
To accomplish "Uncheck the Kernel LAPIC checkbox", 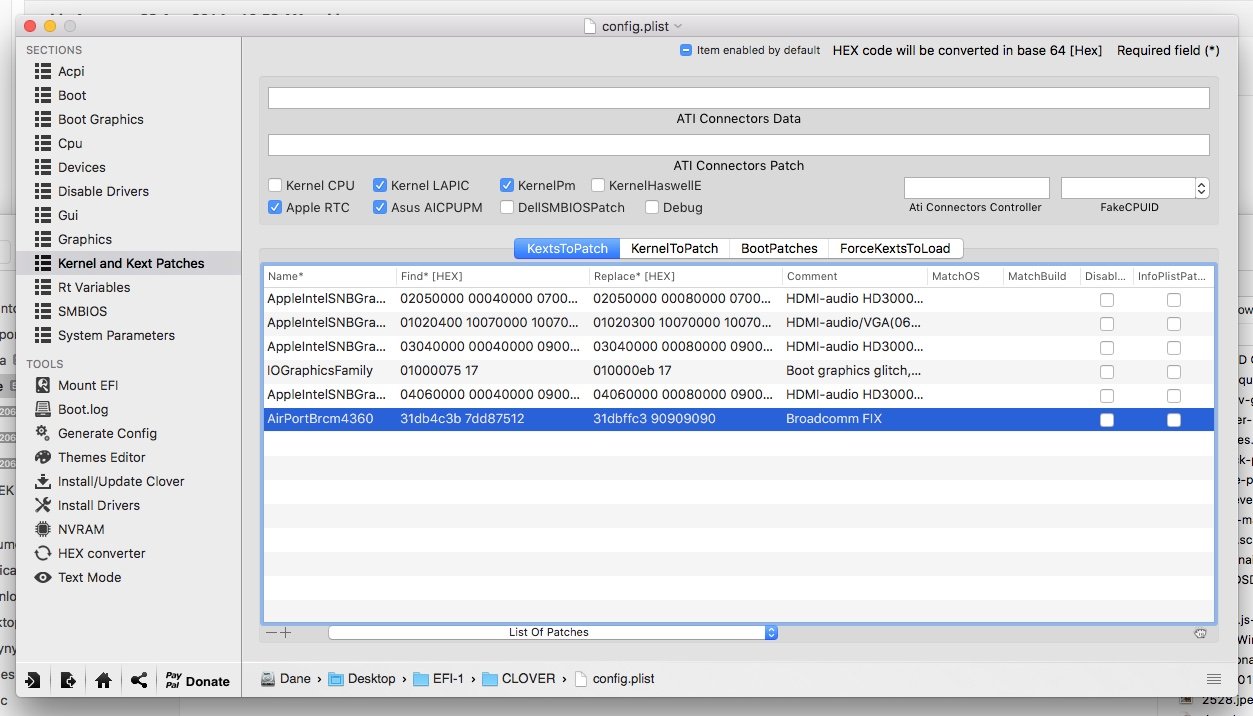I will tap(380, 185).
